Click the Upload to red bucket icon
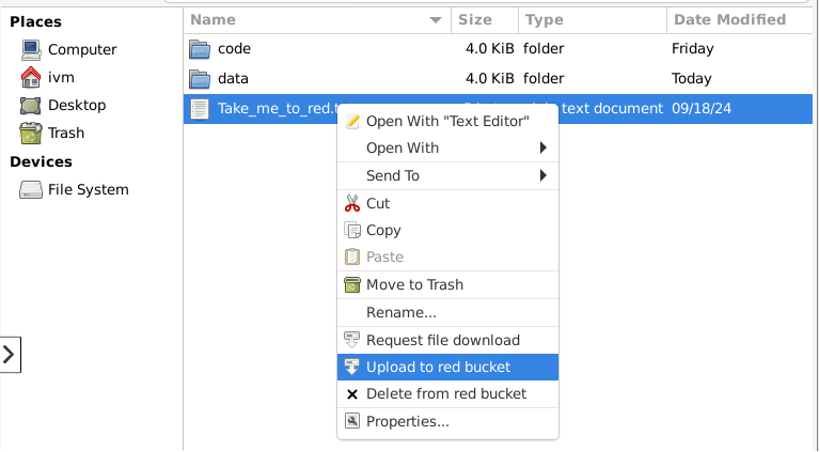The image size is (820, 452). coord(352,367)
